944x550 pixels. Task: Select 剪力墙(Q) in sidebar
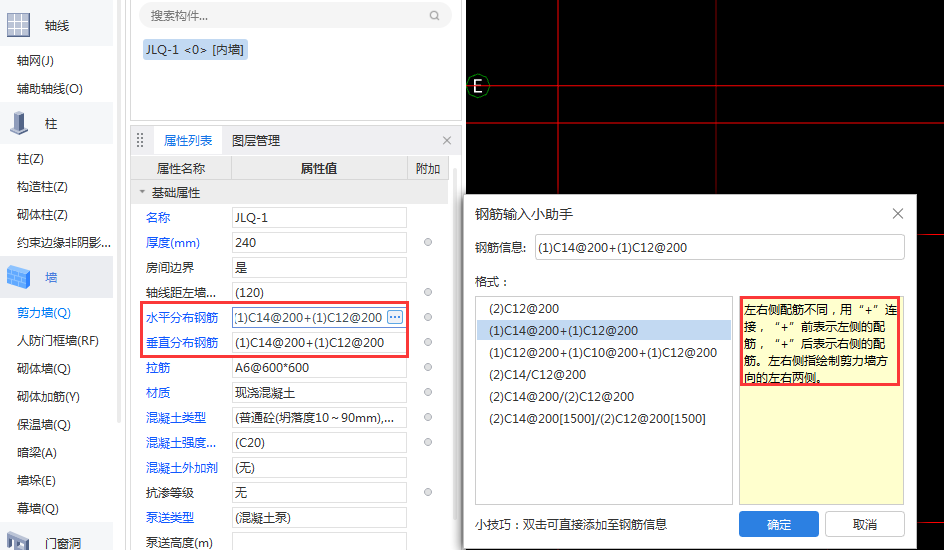point(44,312)
